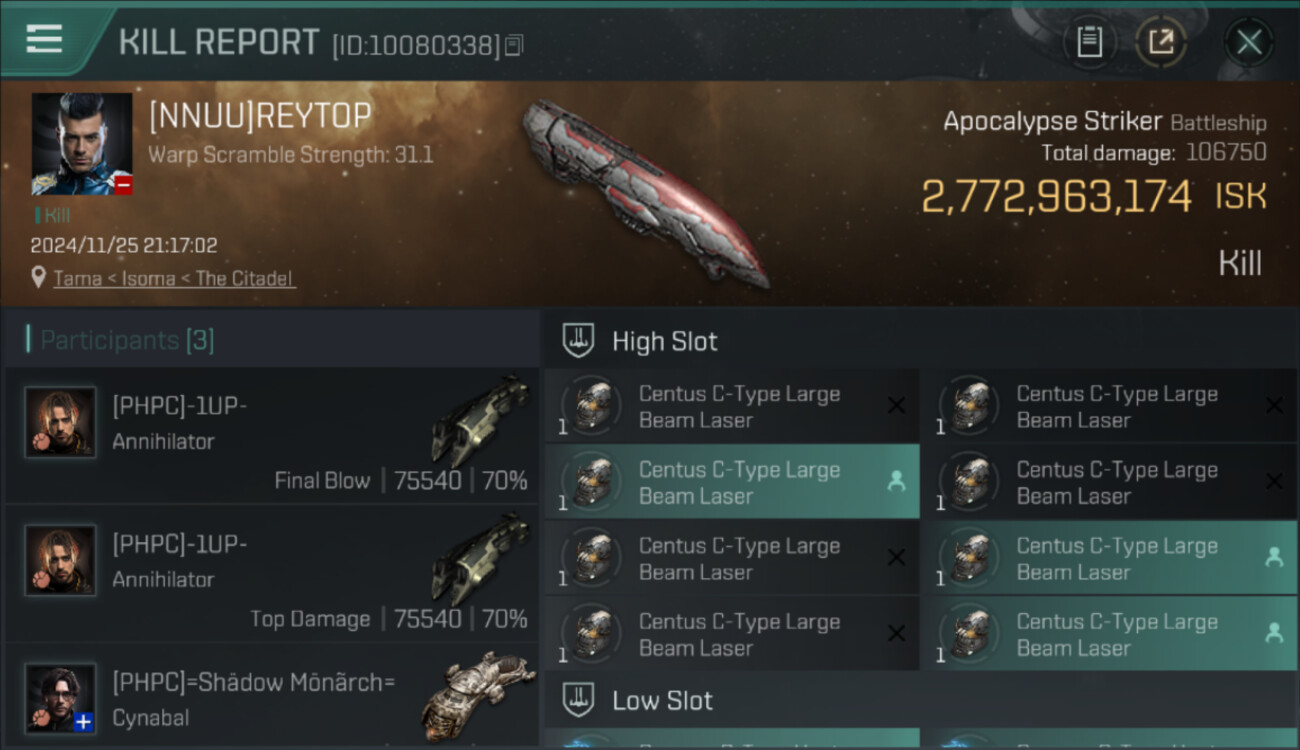Expand the Low Slot section header
The image size is (1300, 750).
pos(920,700)
